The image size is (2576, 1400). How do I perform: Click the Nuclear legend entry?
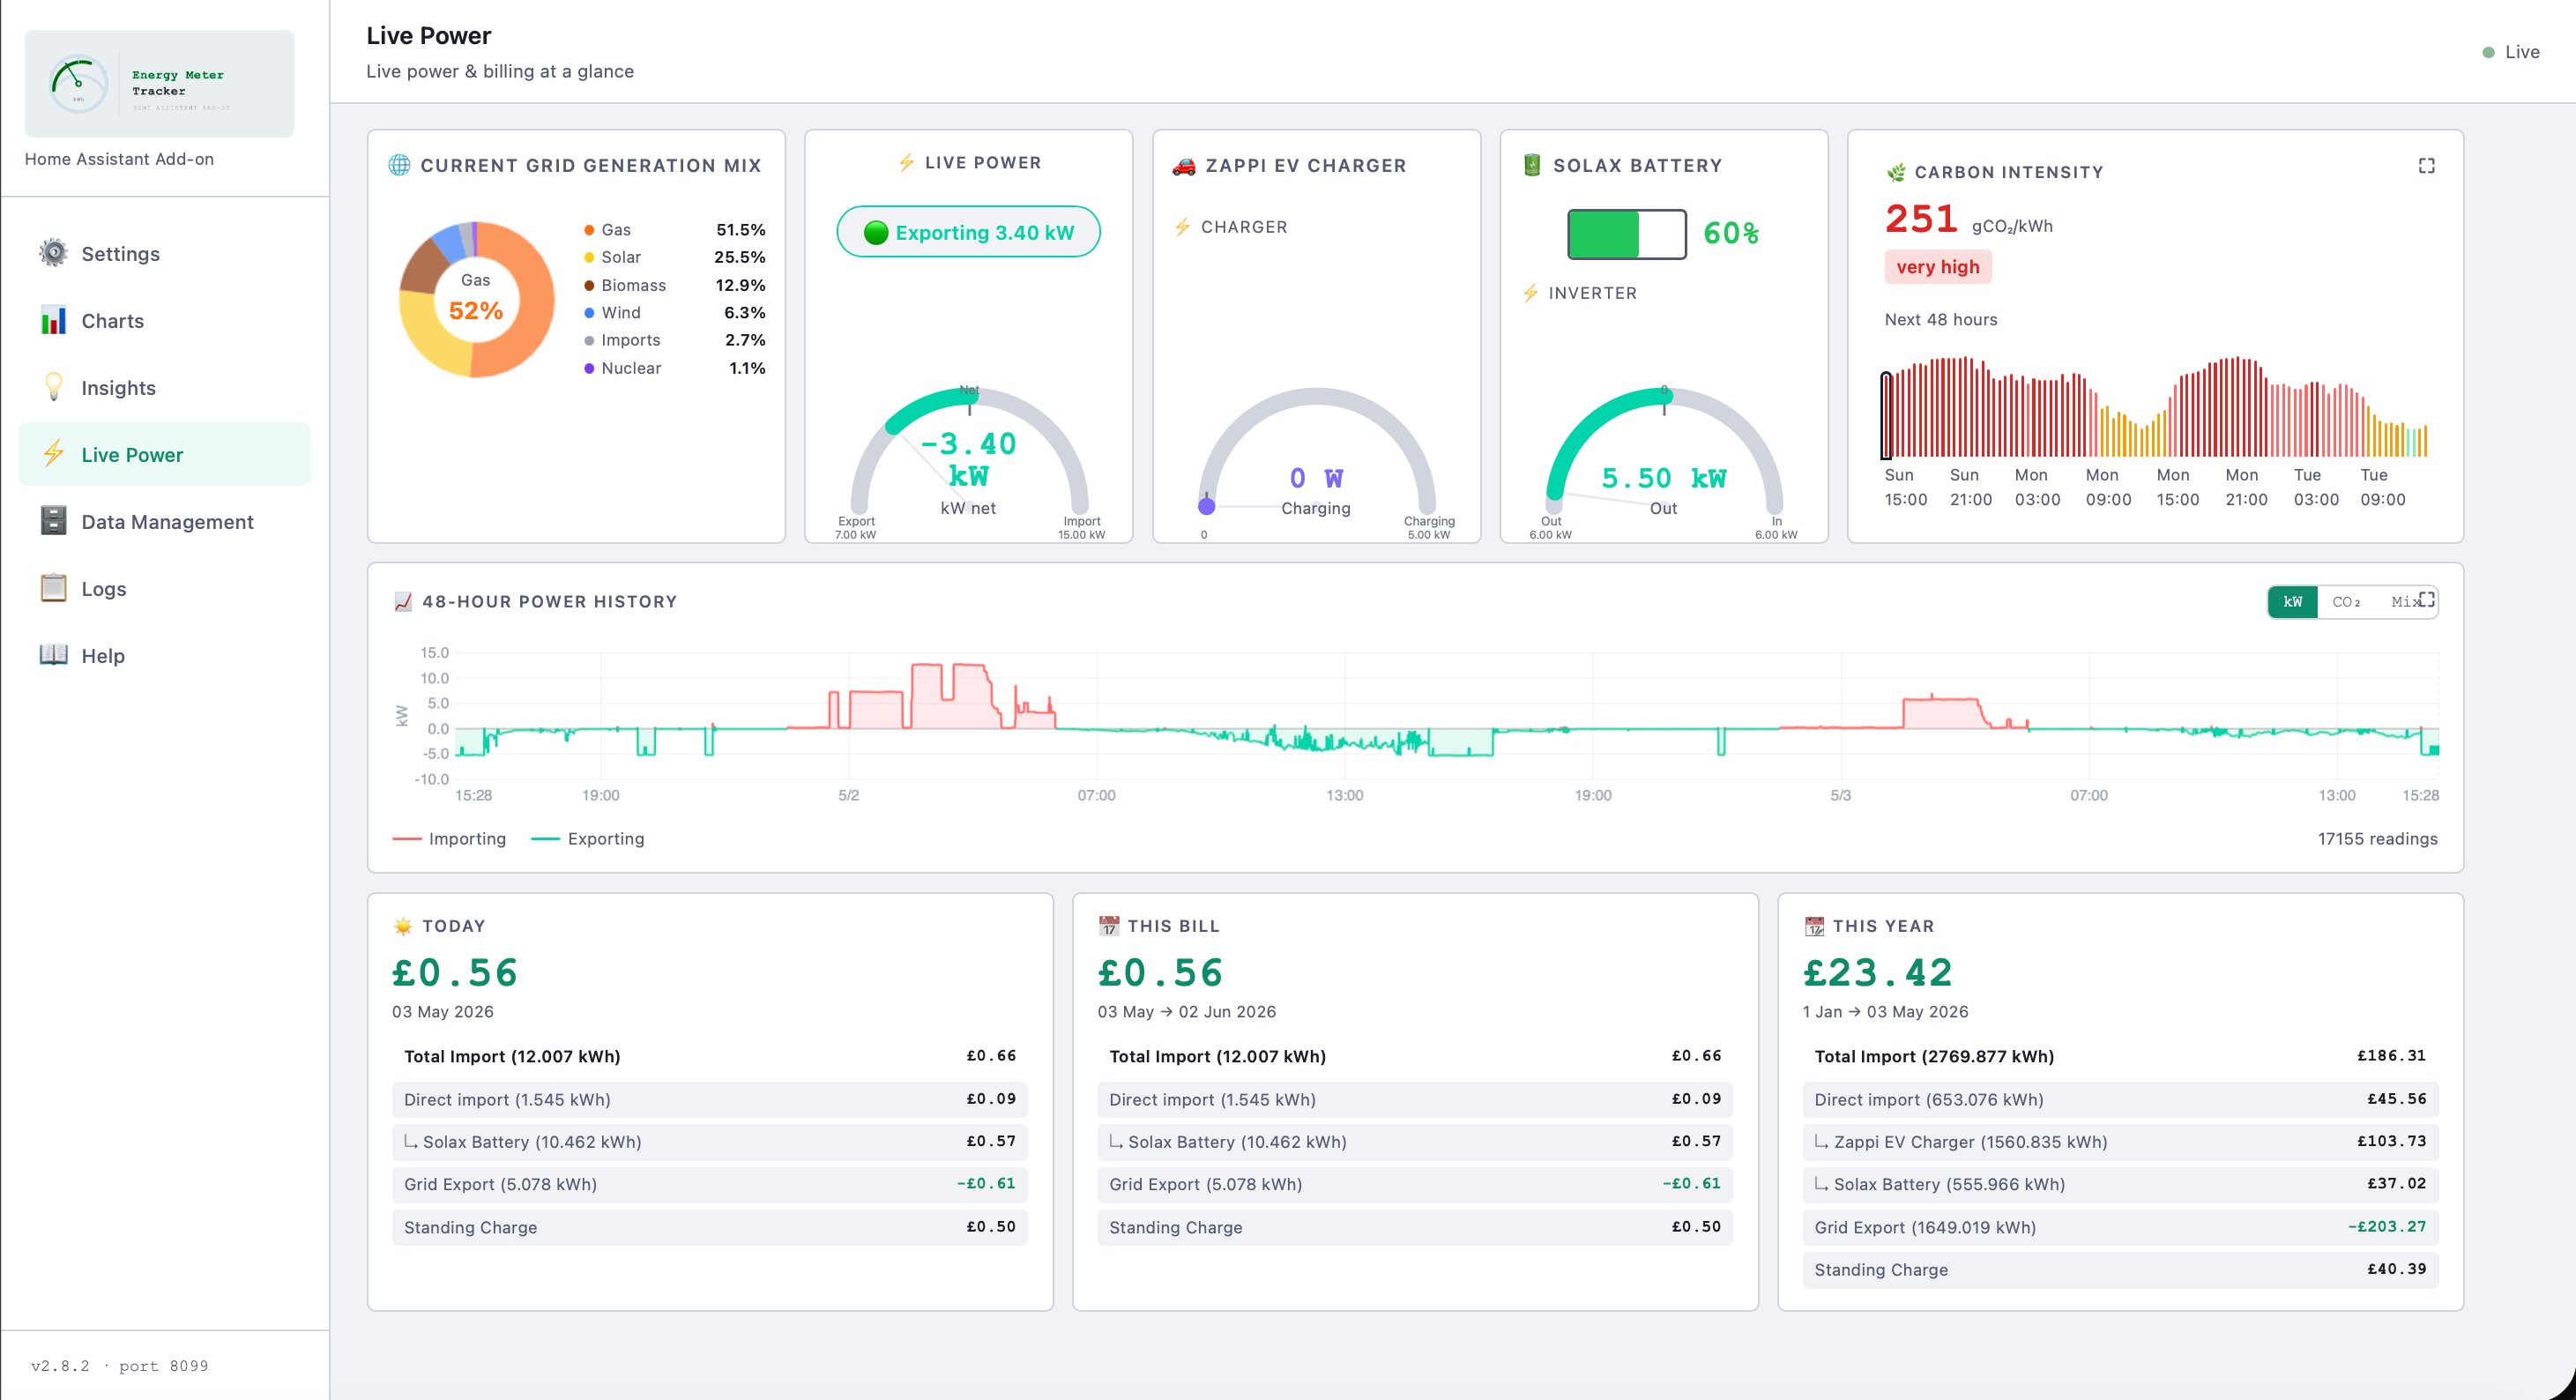[x=675, y=368]
